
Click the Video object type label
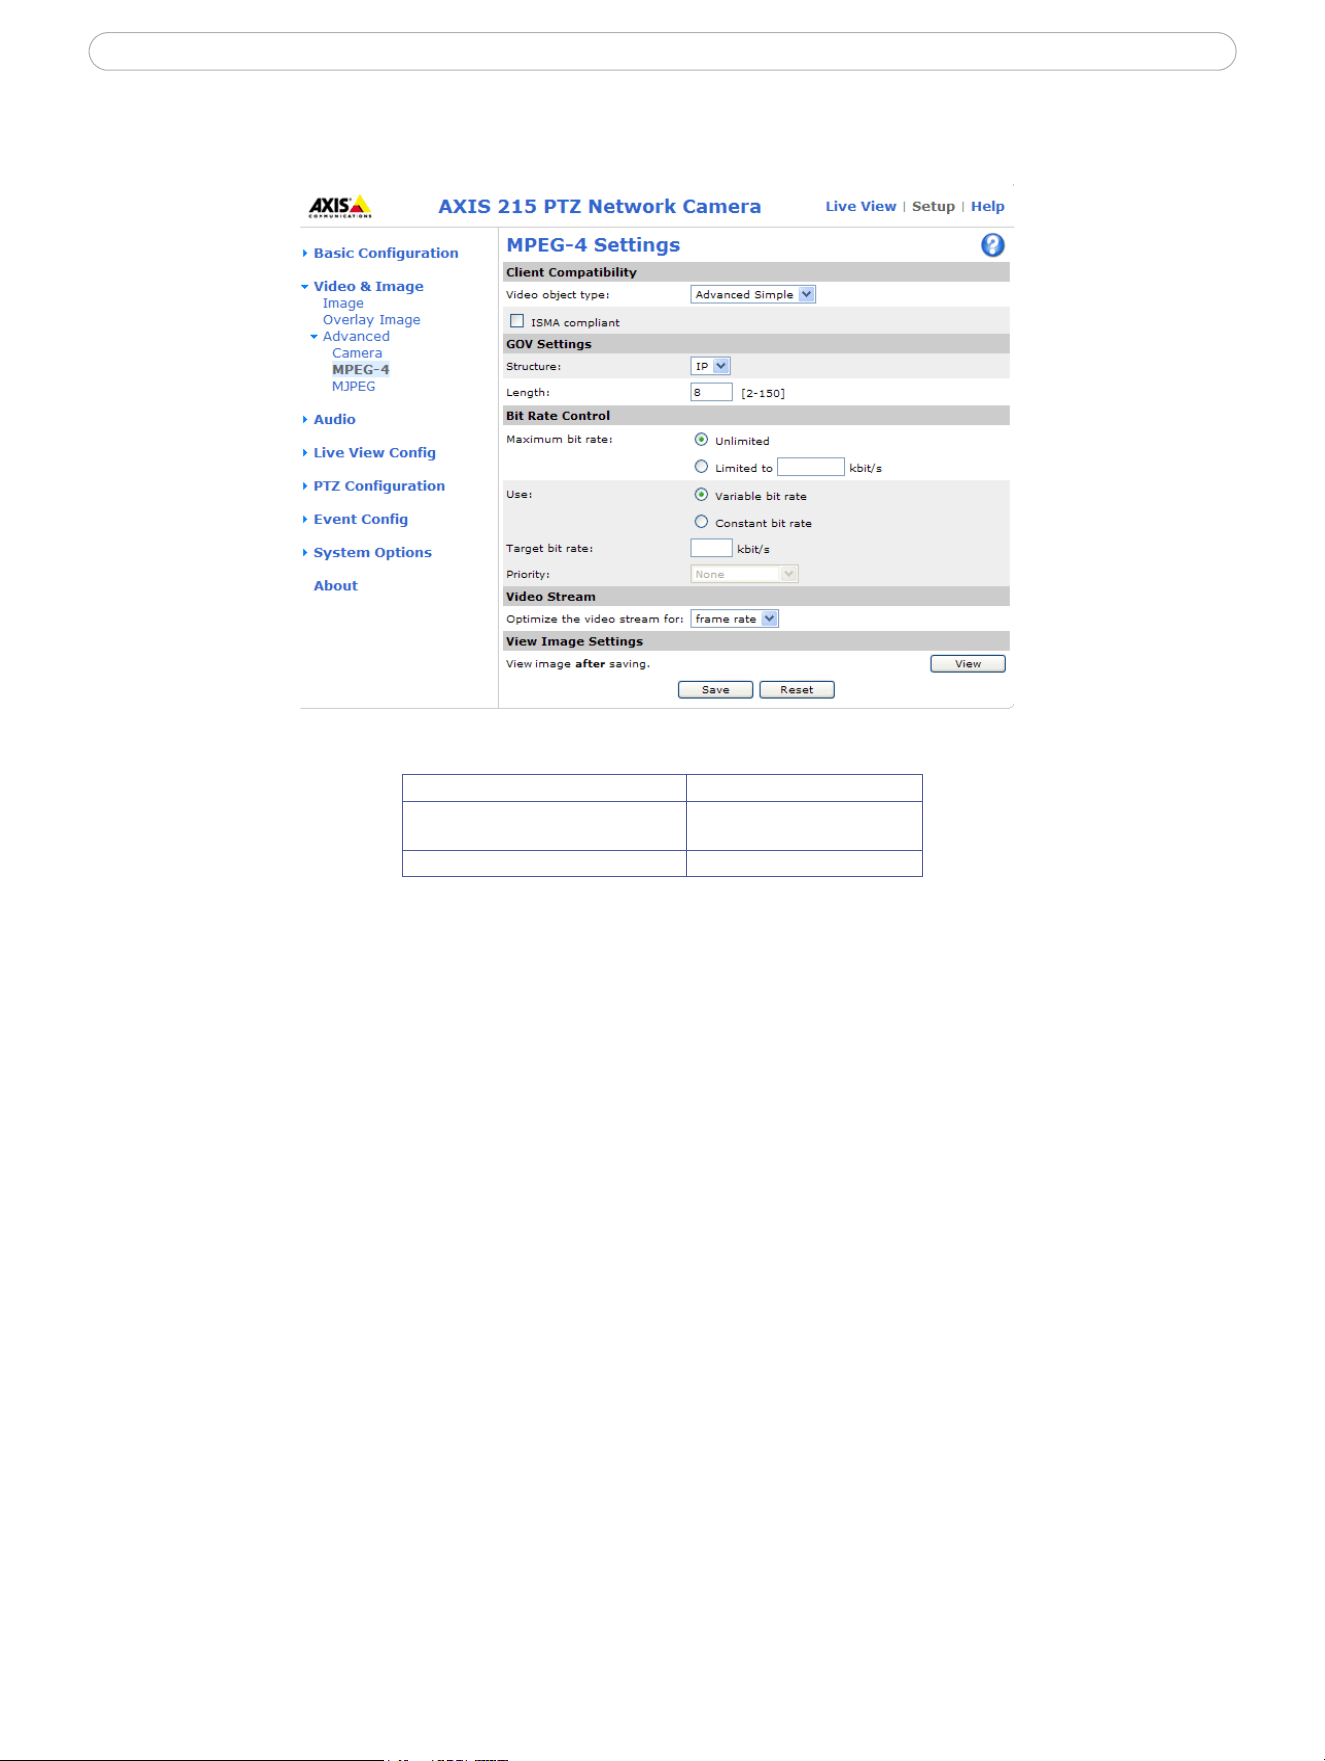point(558,295)
